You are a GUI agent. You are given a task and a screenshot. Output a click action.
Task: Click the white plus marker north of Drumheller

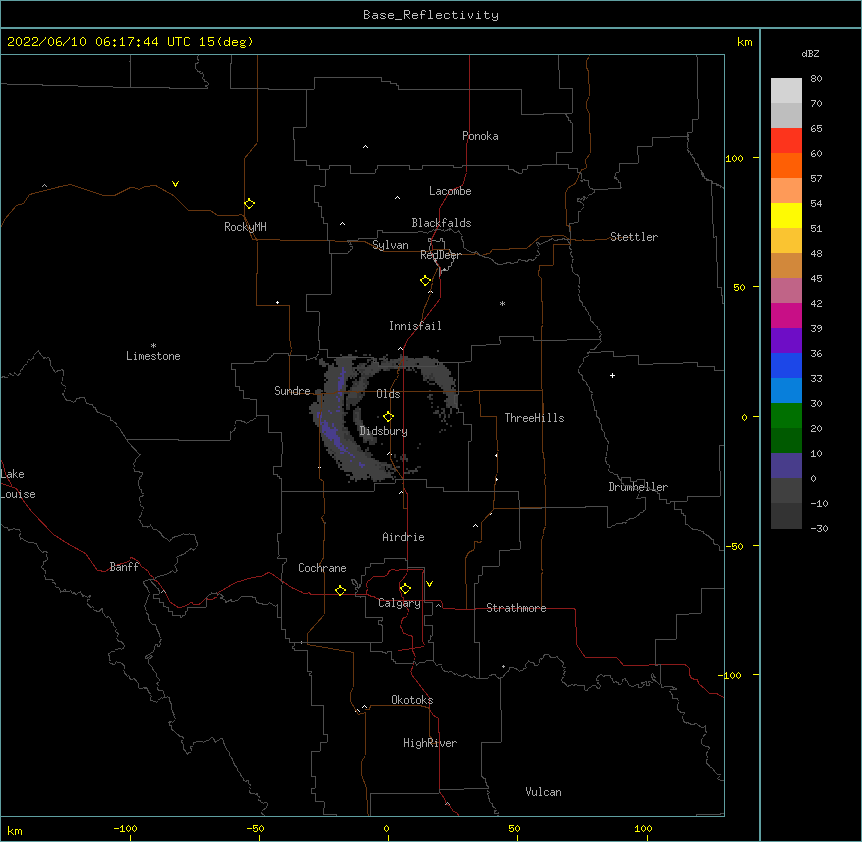tap(612, 375)
